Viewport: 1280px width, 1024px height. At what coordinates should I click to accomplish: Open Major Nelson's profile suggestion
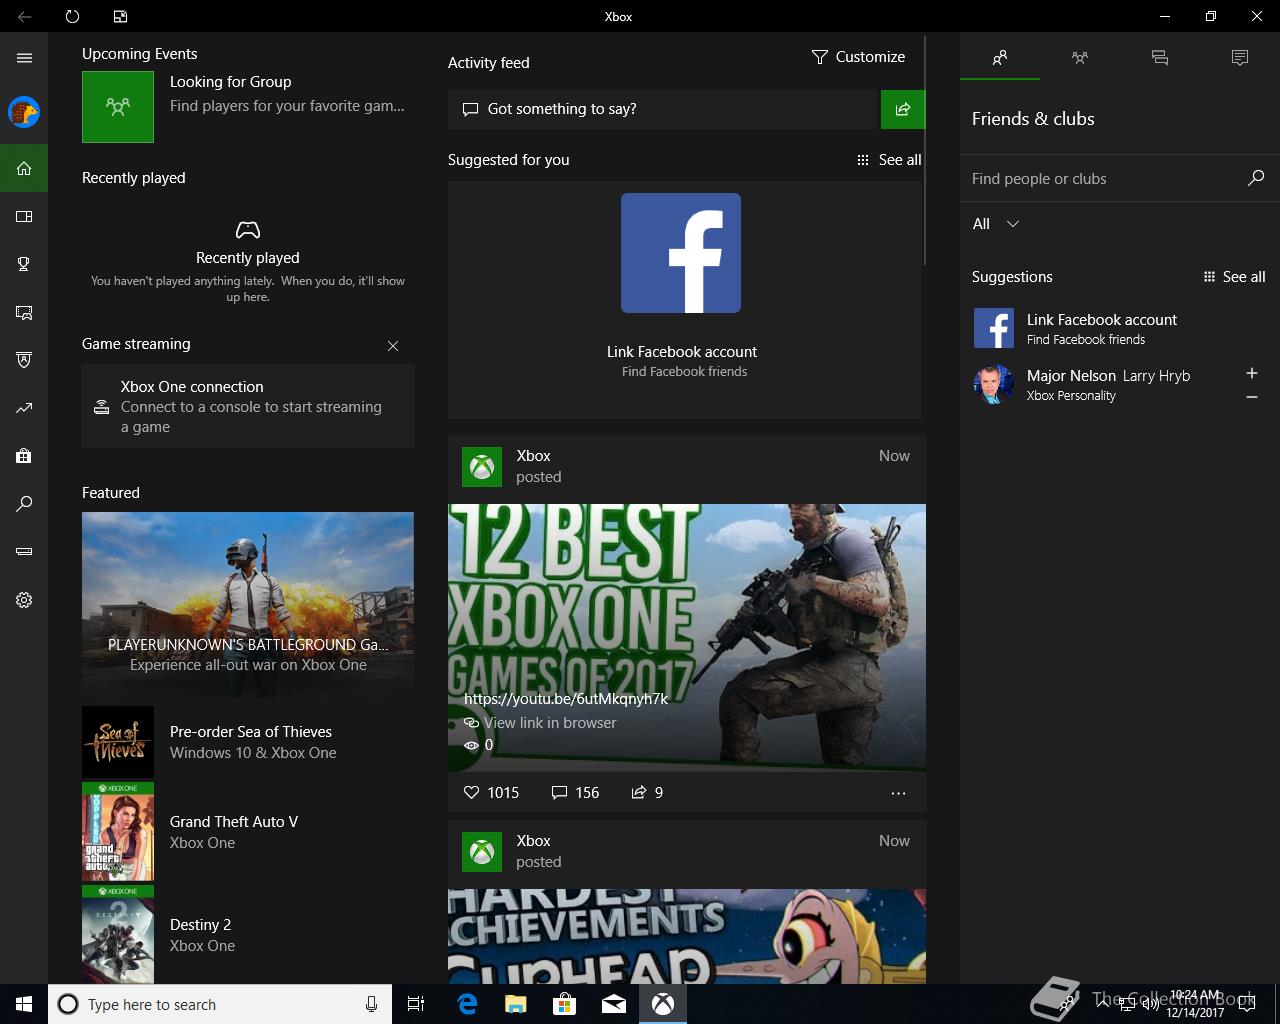1100,384
